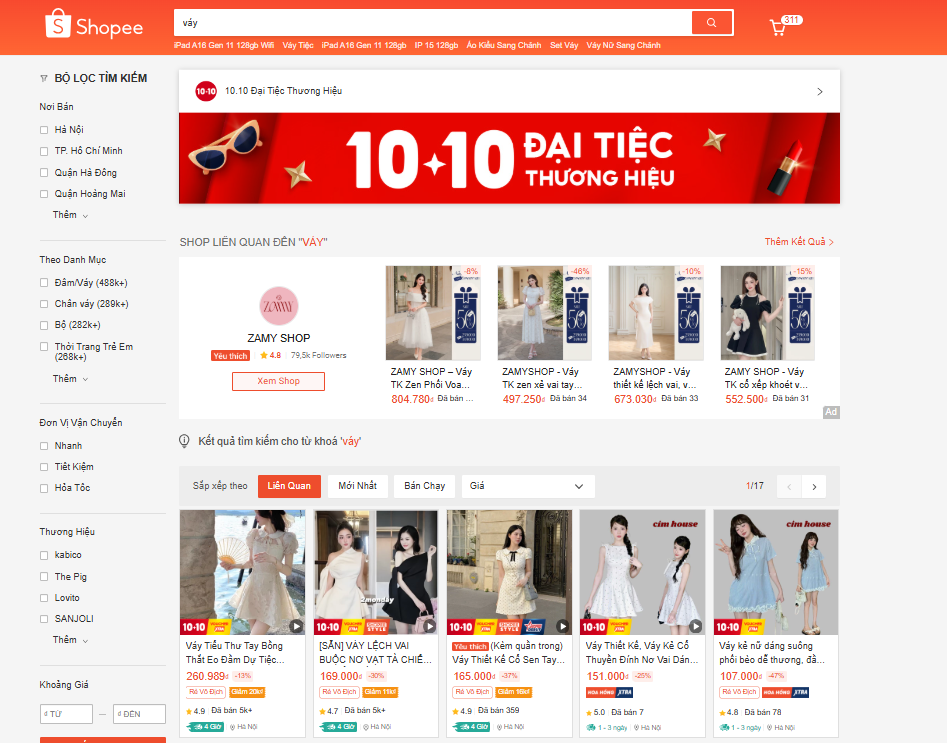947x743 pixels.
Task: Open the Giá price sort dropdown
Action: (x=528, y=486)
